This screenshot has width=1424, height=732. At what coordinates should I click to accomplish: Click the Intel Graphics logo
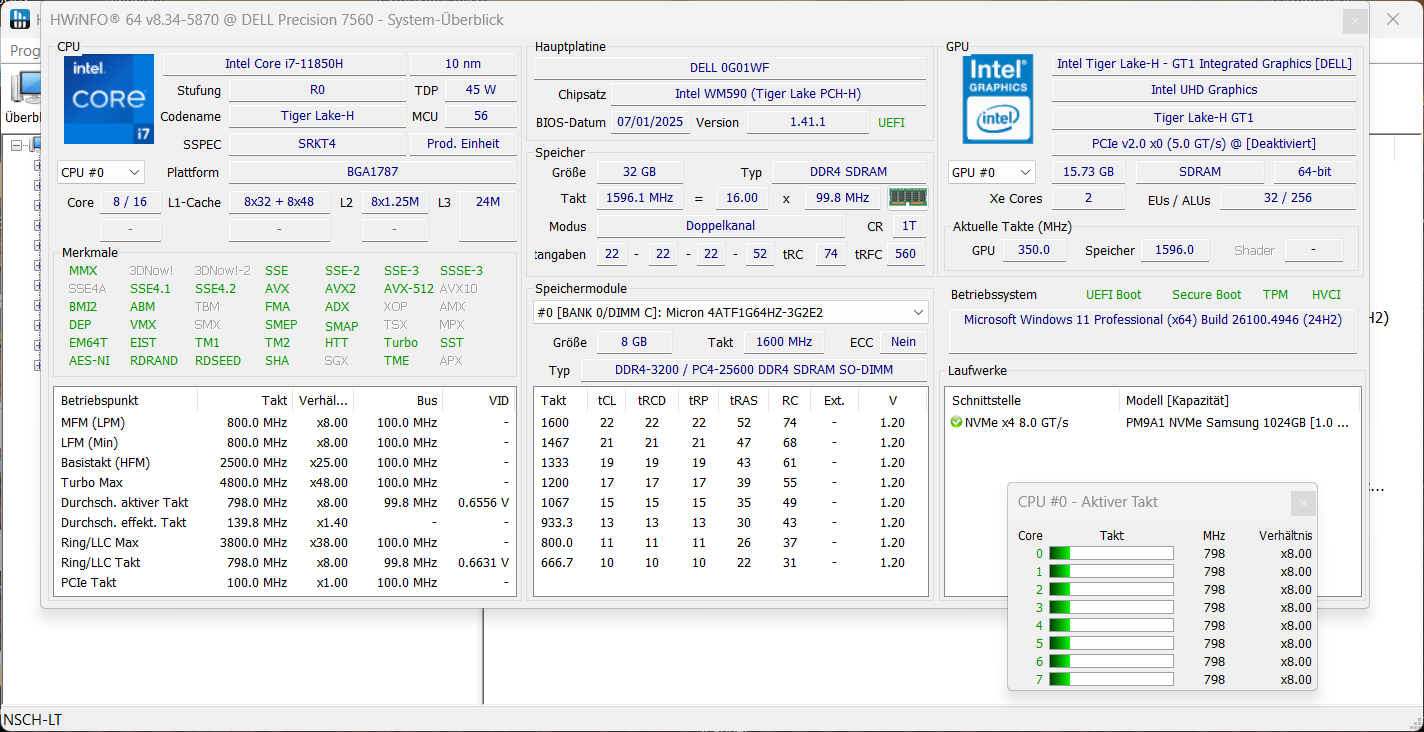pos(997,99)
